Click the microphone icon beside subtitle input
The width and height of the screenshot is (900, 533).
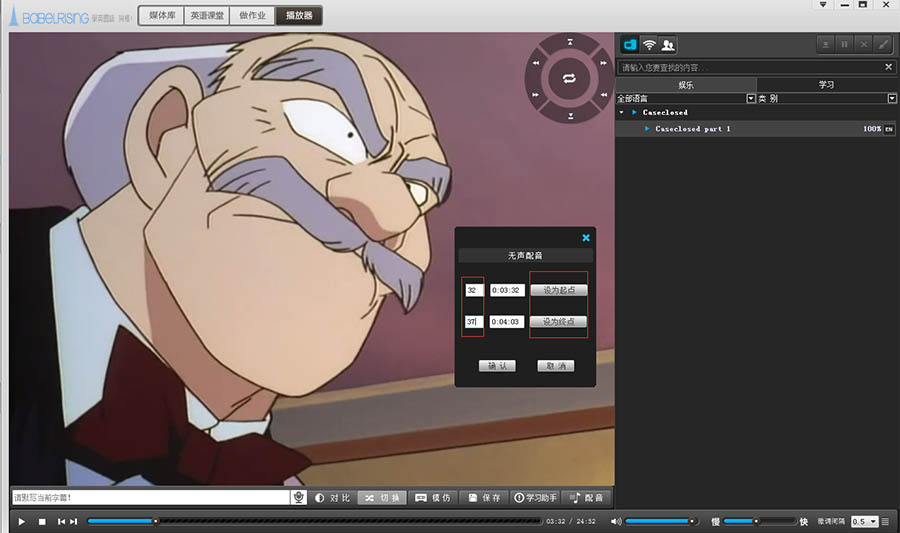pos(298,497)
